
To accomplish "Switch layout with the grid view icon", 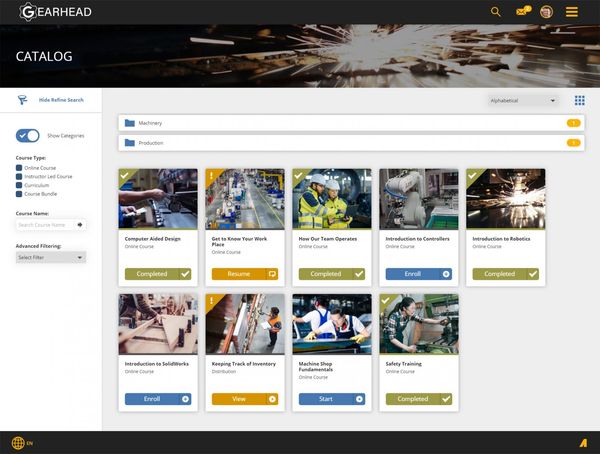I will coord(579,100).
